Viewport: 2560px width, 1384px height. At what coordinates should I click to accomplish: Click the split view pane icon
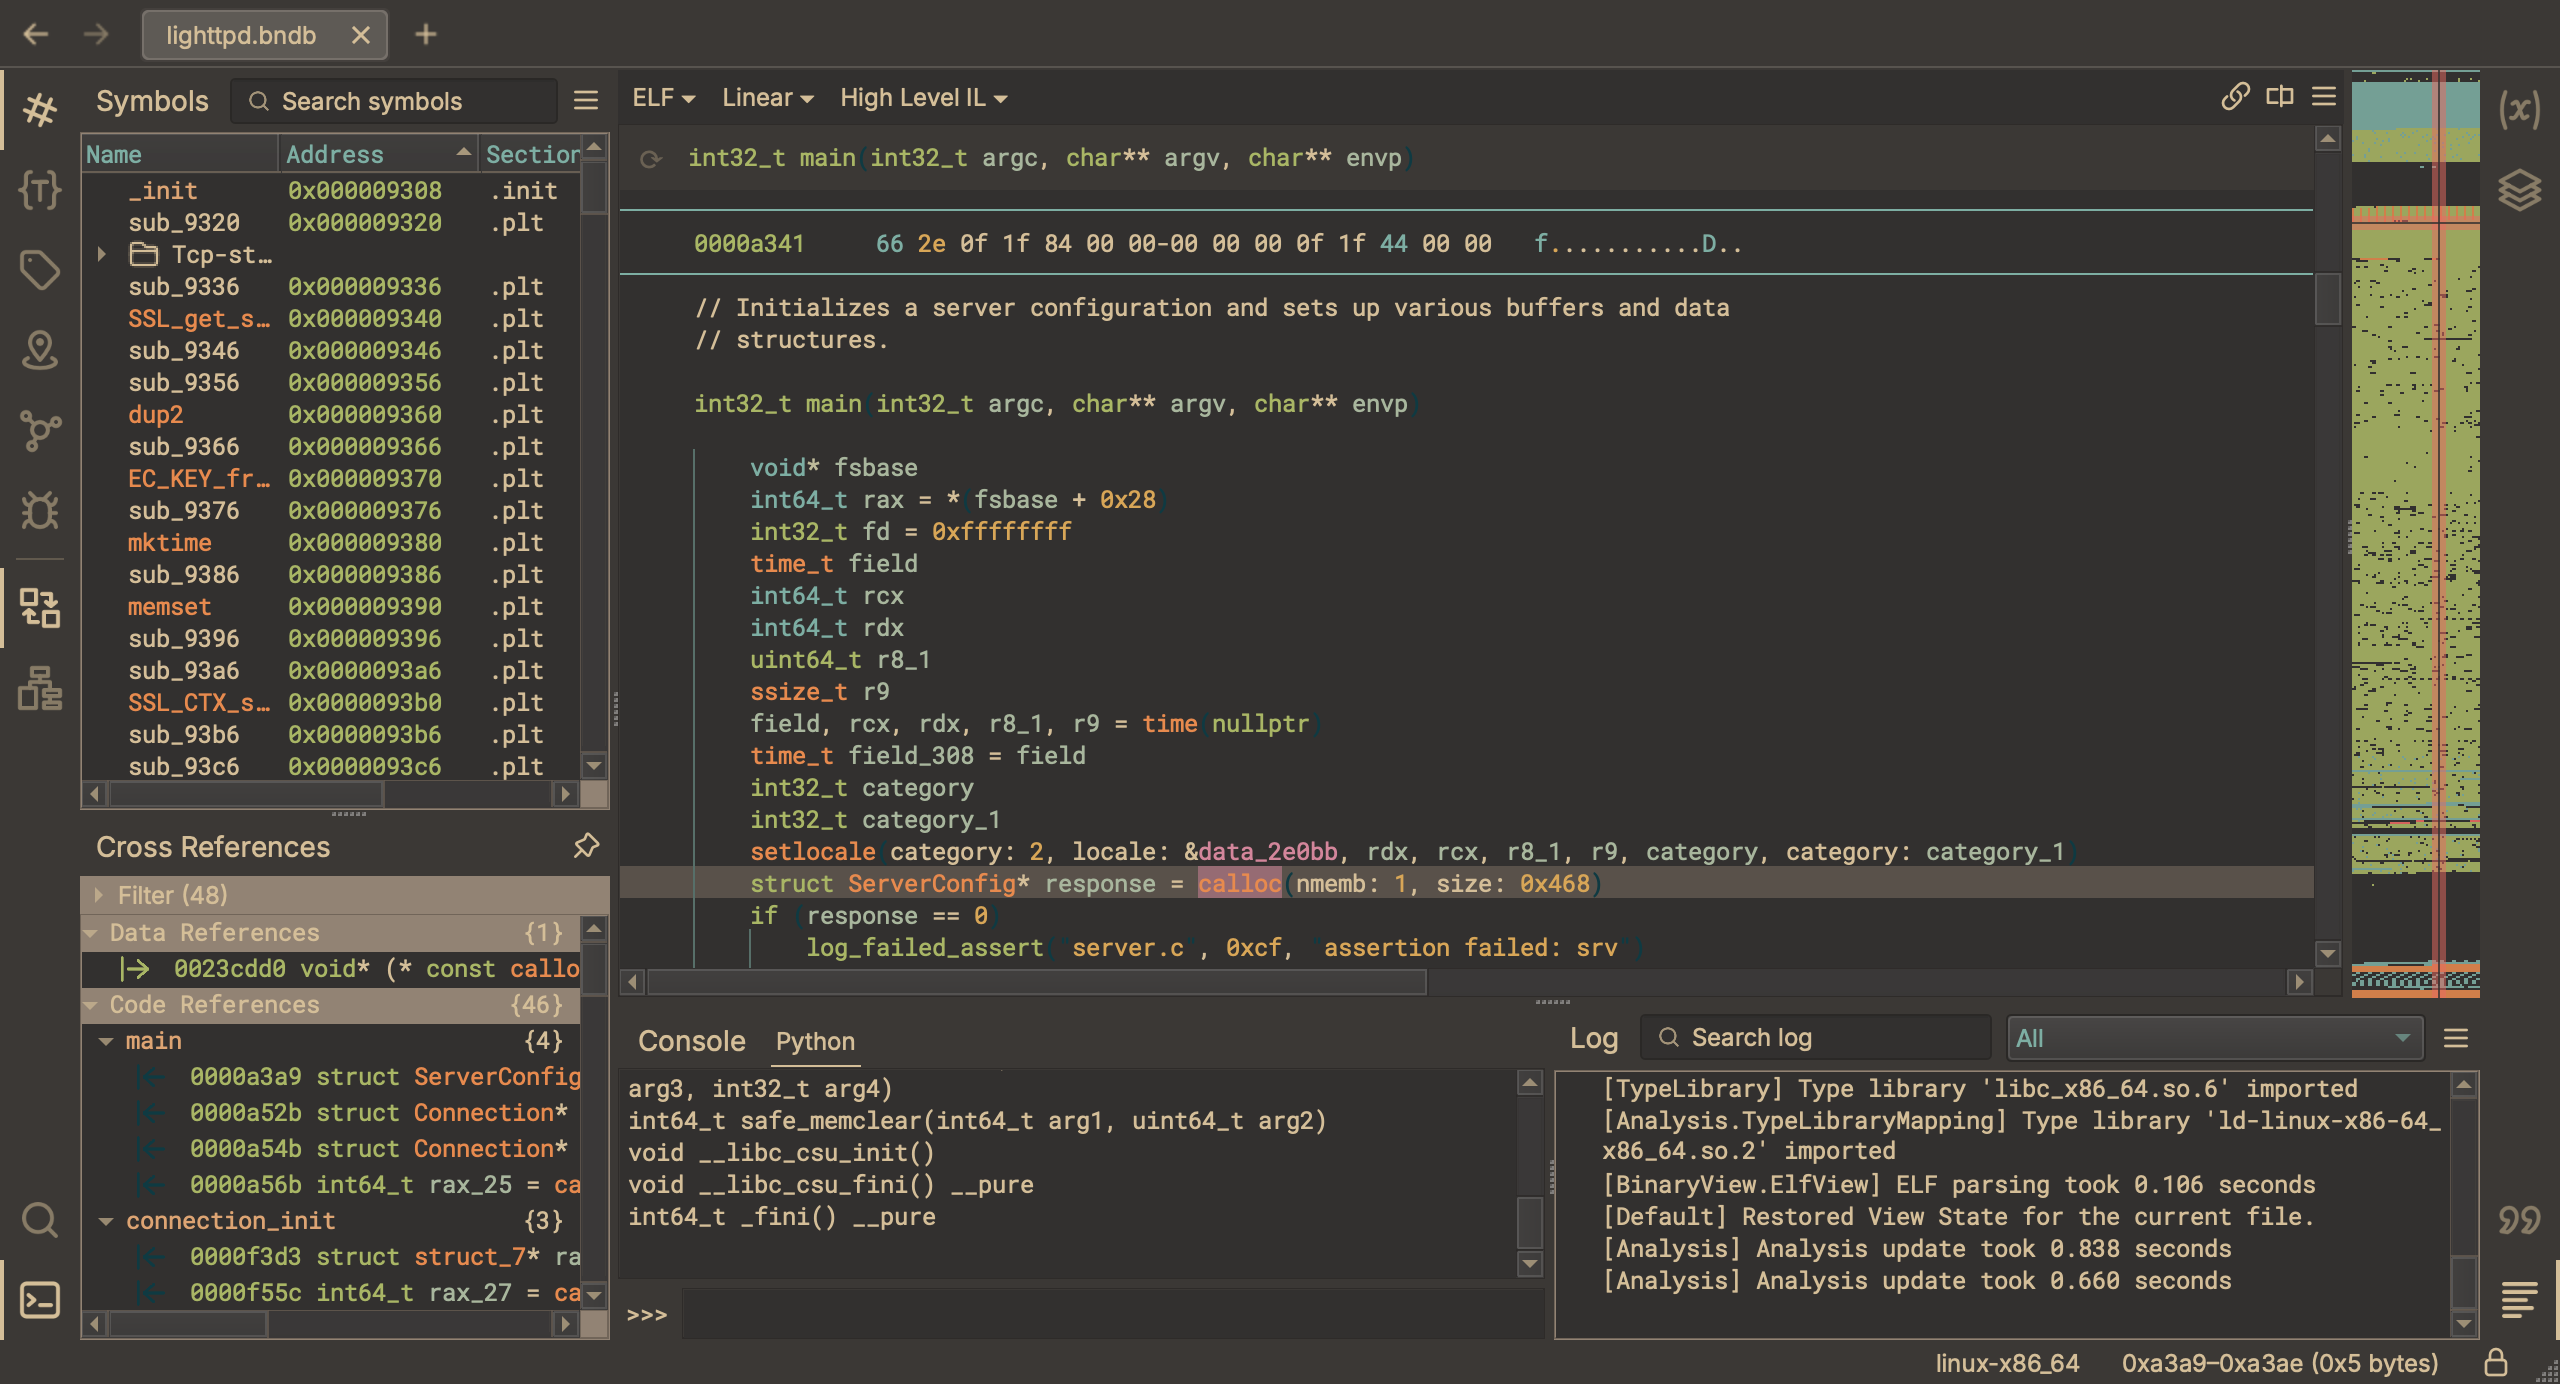[2280, 97]
